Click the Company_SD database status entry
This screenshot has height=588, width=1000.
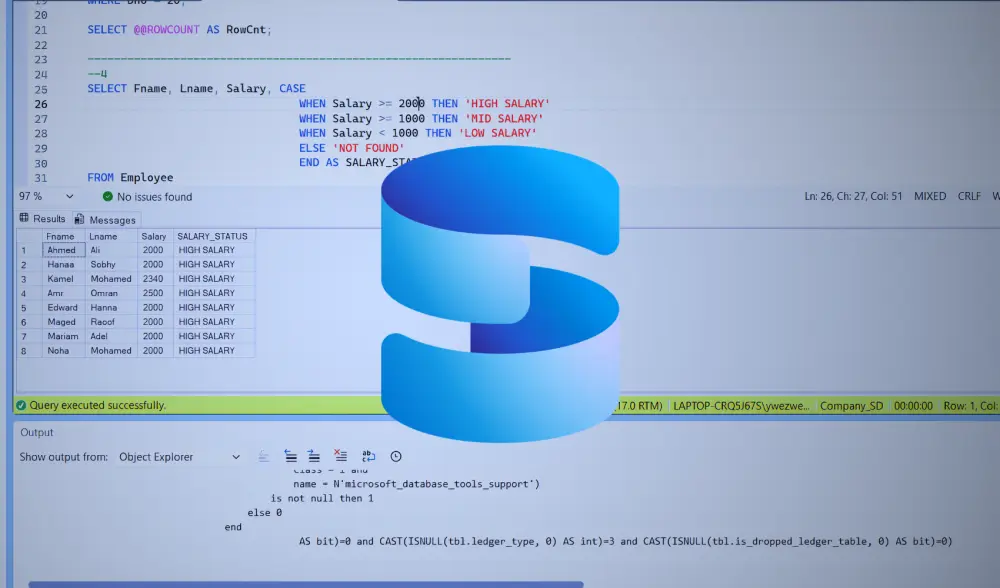[x=851, y=406]
